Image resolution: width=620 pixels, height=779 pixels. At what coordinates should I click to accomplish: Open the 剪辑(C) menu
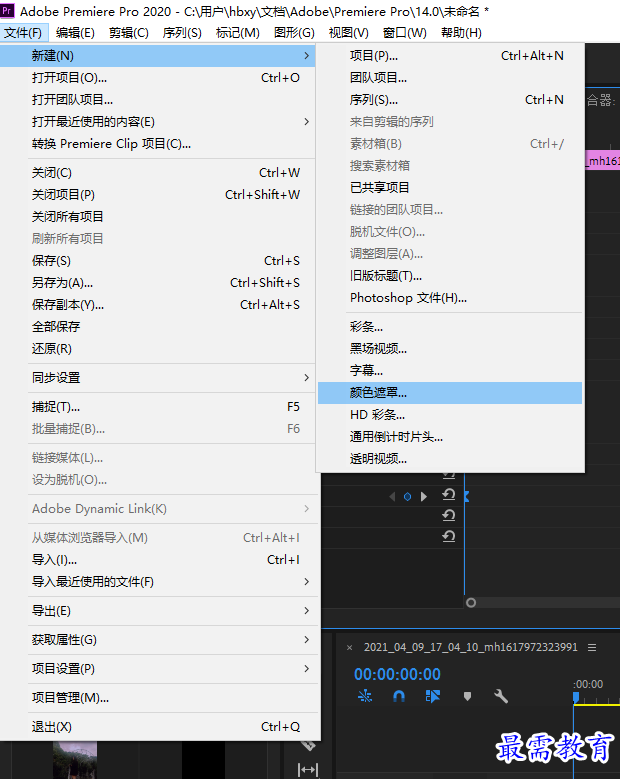coord(129,33)
